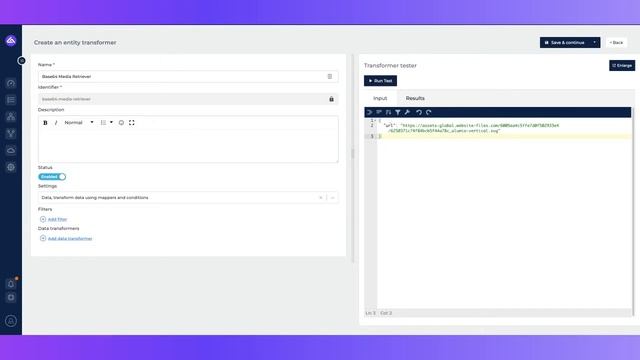This screenshot has width=640, height=360.
Task: Click plus icon beside Add data transformer
Action: click(x=43, y=238)
